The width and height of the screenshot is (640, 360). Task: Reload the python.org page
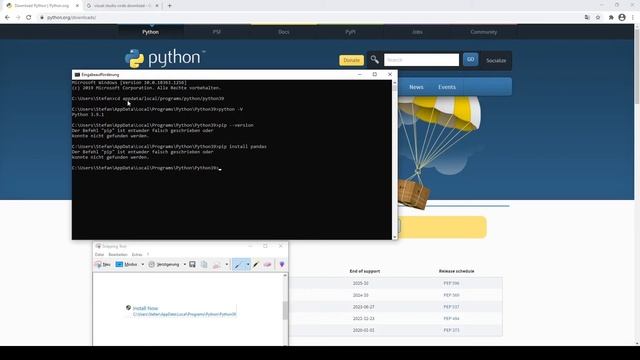click(29, 18)
